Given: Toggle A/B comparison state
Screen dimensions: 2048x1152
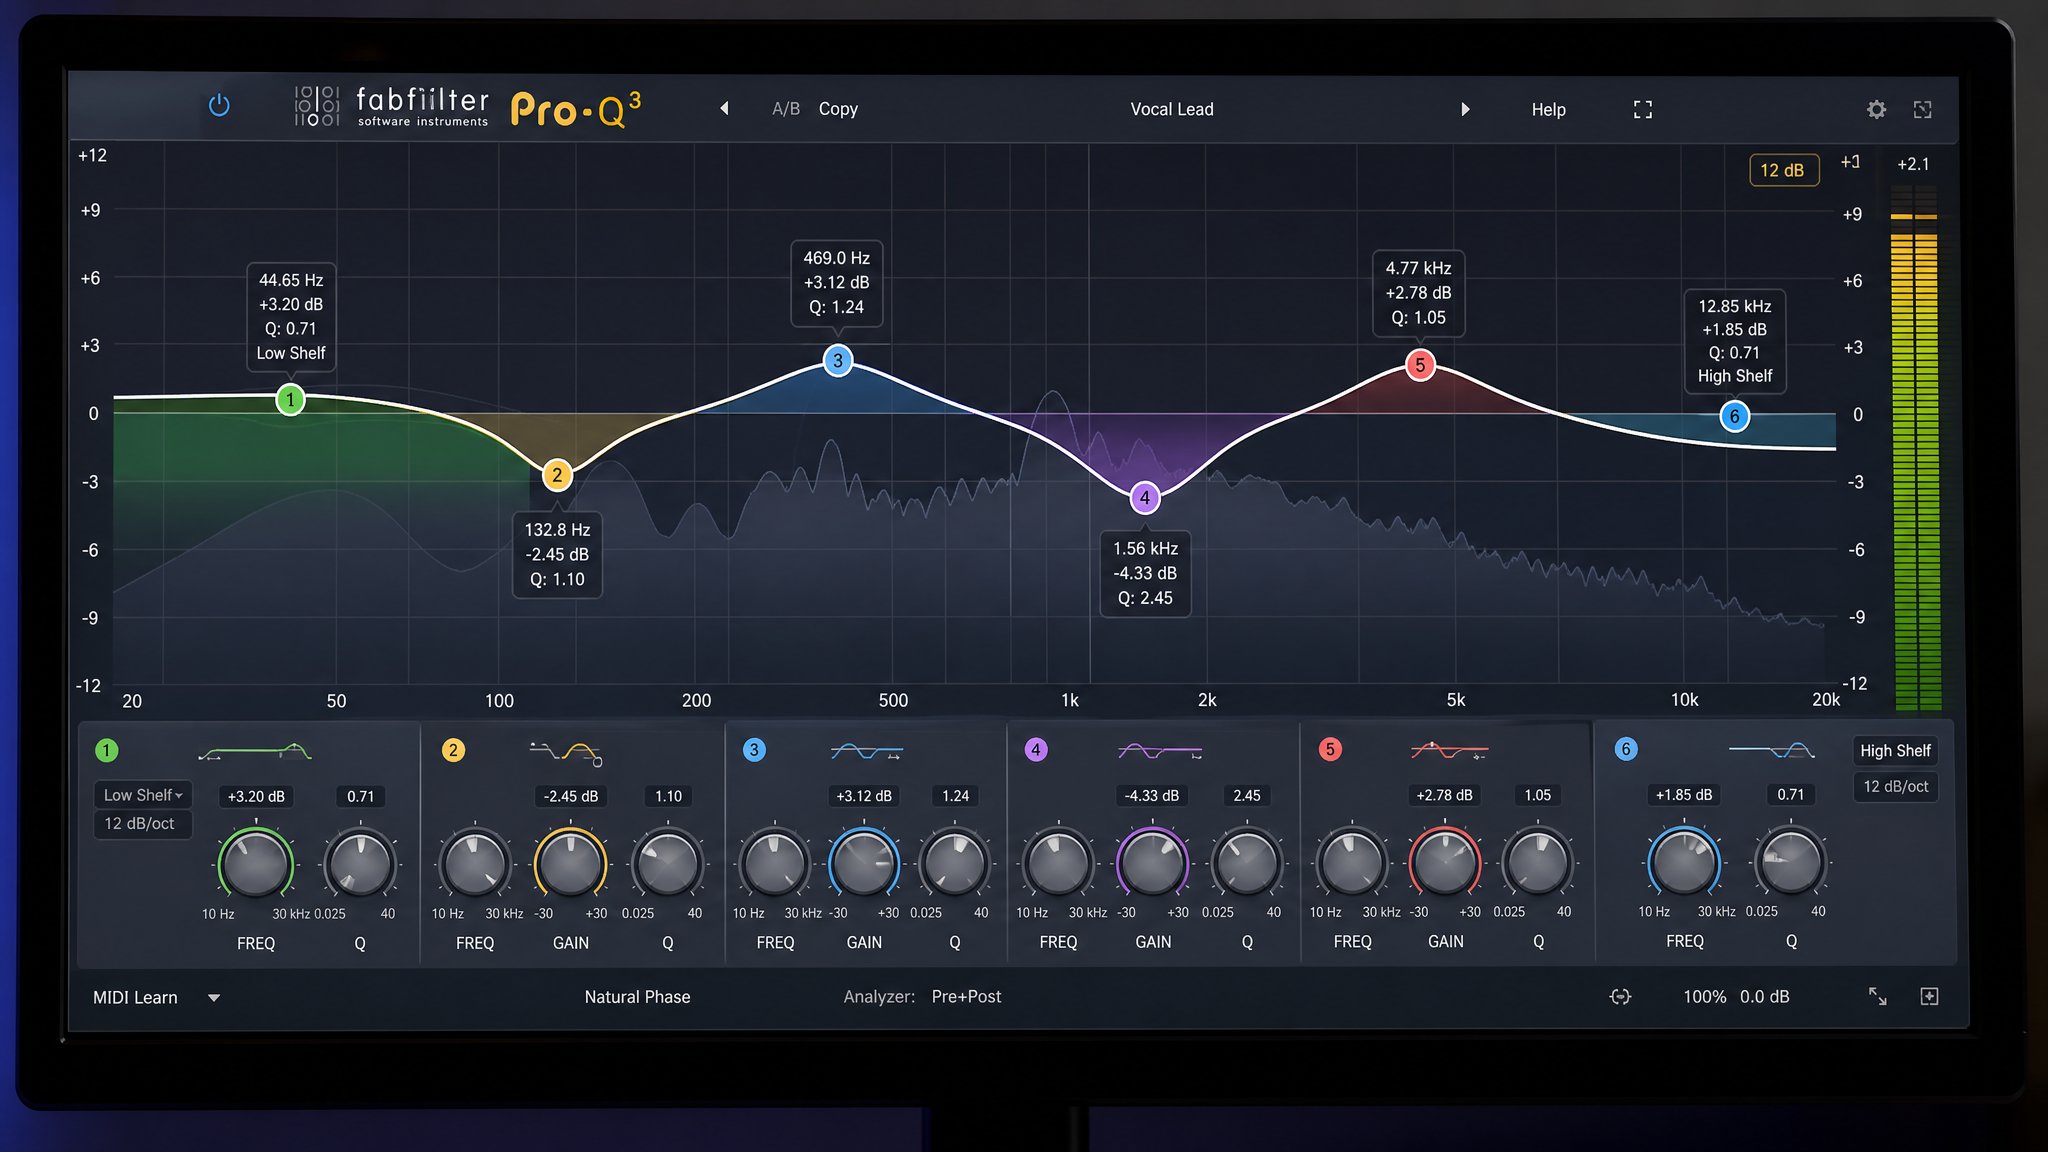Looking at the screenshot, I should (x=785, y=108).
